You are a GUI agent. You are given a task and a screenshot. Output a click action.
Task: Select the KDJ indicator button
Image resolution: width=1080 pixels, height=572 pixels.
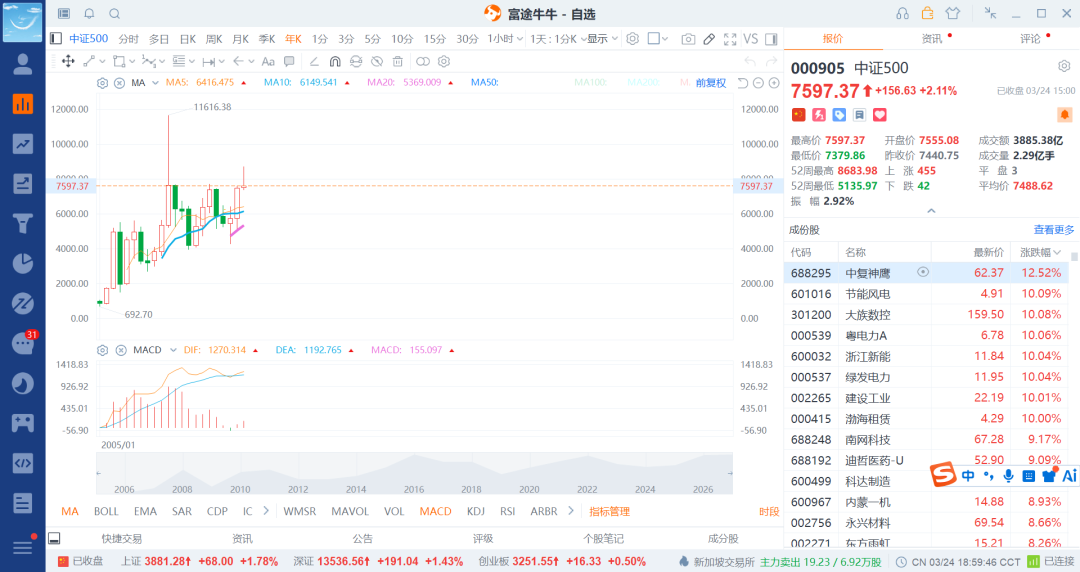tap(476, 511)
